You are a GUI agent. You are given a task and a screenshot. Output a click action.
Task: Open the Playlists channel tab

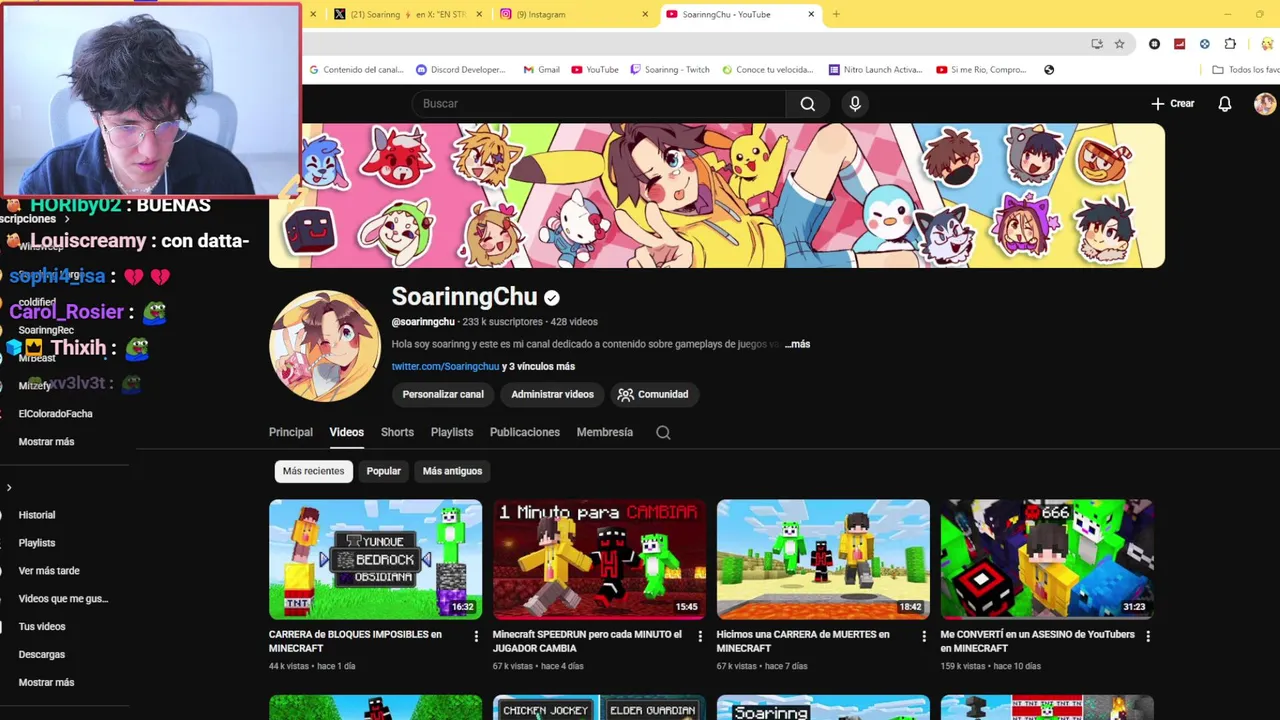tap(452, 433)
